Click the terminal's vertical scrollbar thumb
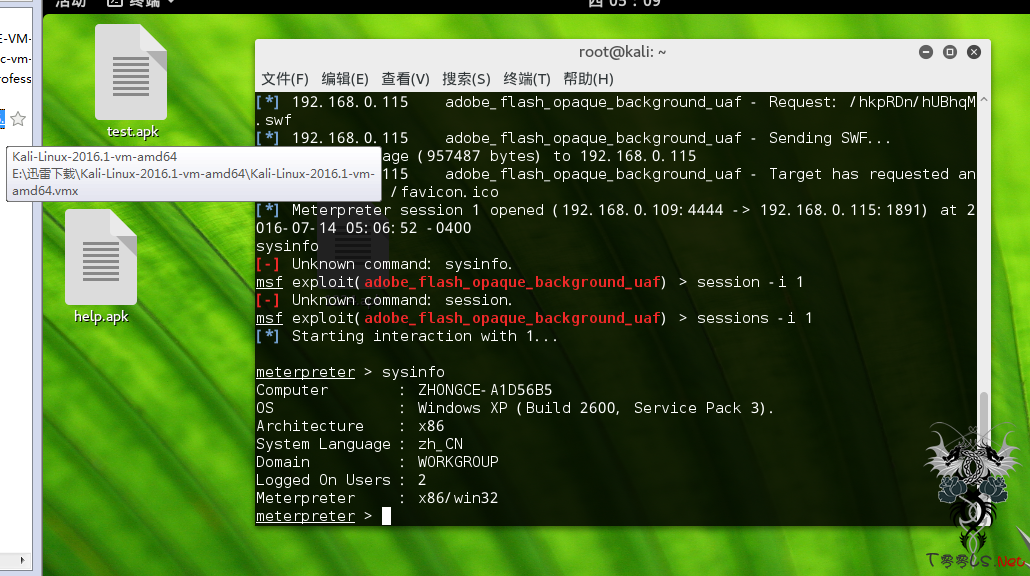 pyautogui.click(x=983, y=457)
